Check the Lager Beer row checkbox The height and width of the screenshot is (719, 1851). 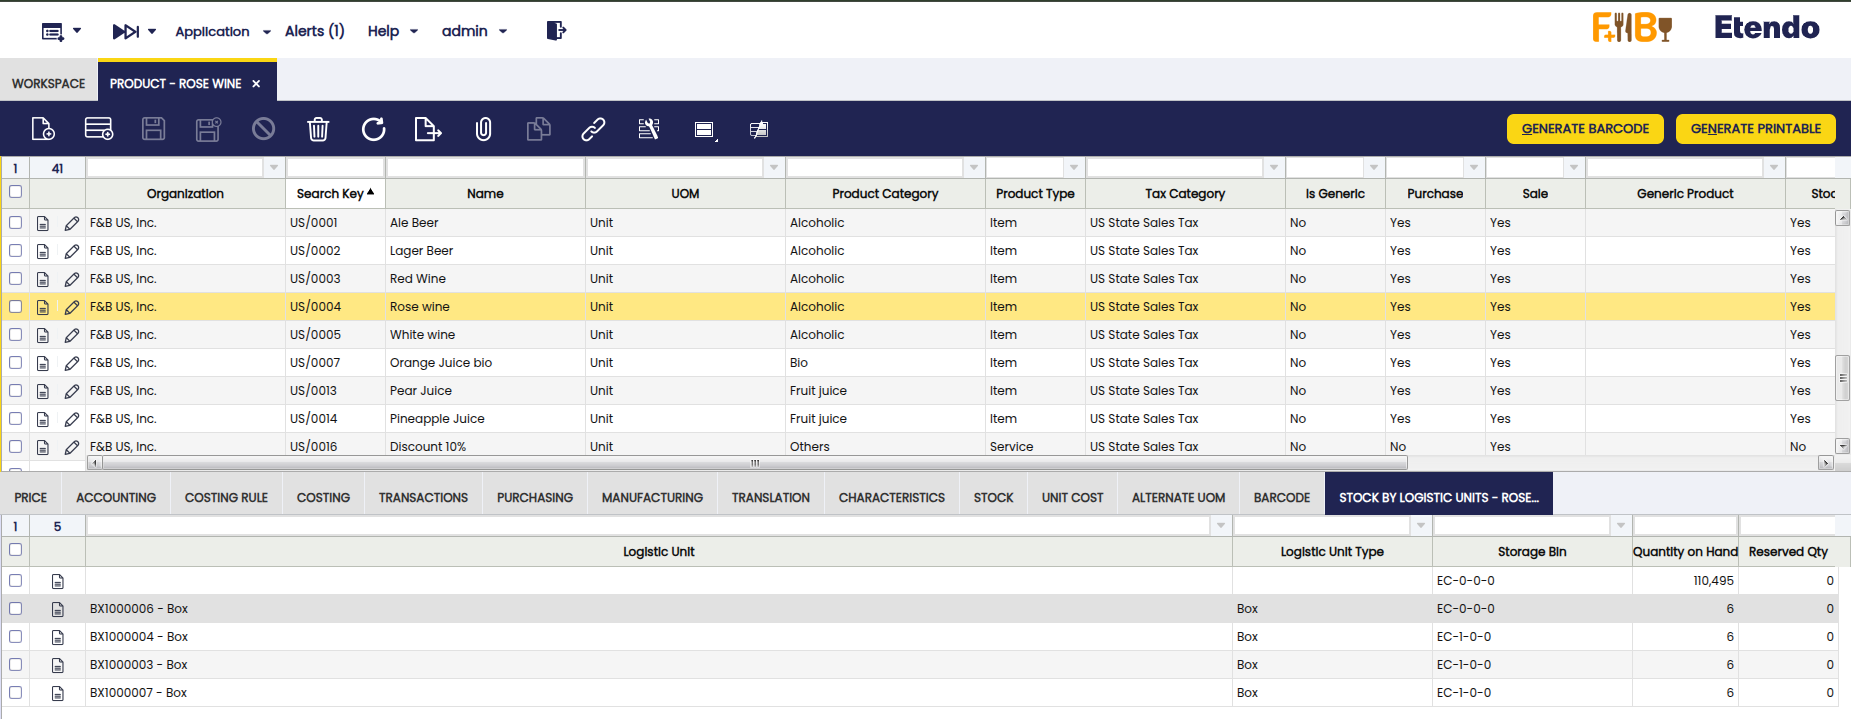point(15,251)
